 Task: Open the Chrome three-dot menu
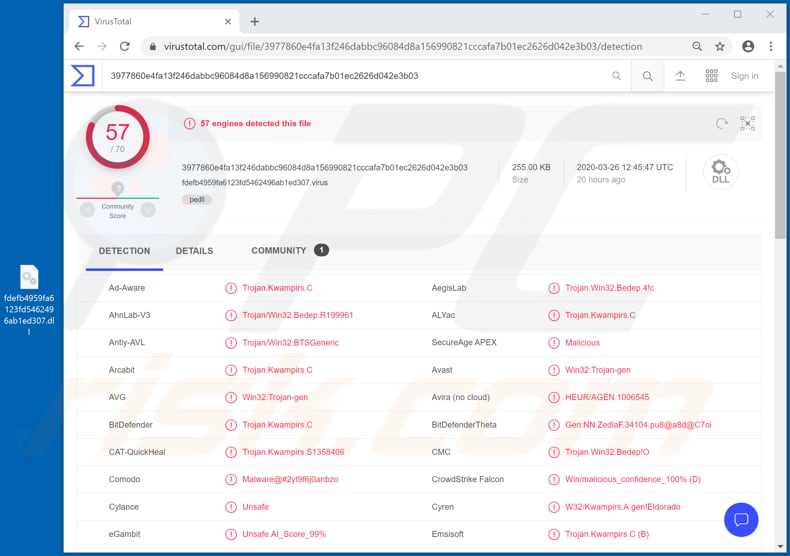(x=771, y=46)
